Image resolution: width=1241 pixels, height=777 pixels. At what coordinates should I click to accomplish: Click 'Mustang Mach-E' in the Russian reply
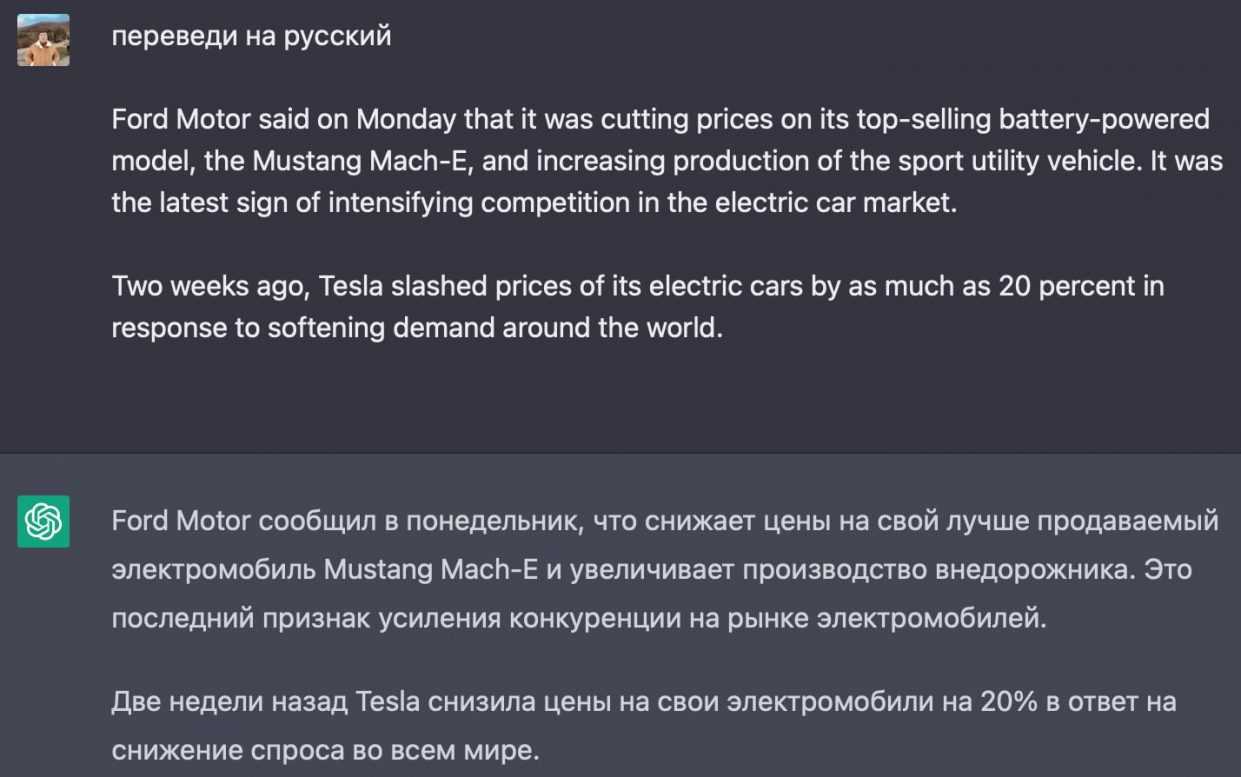tap(430, 569)
